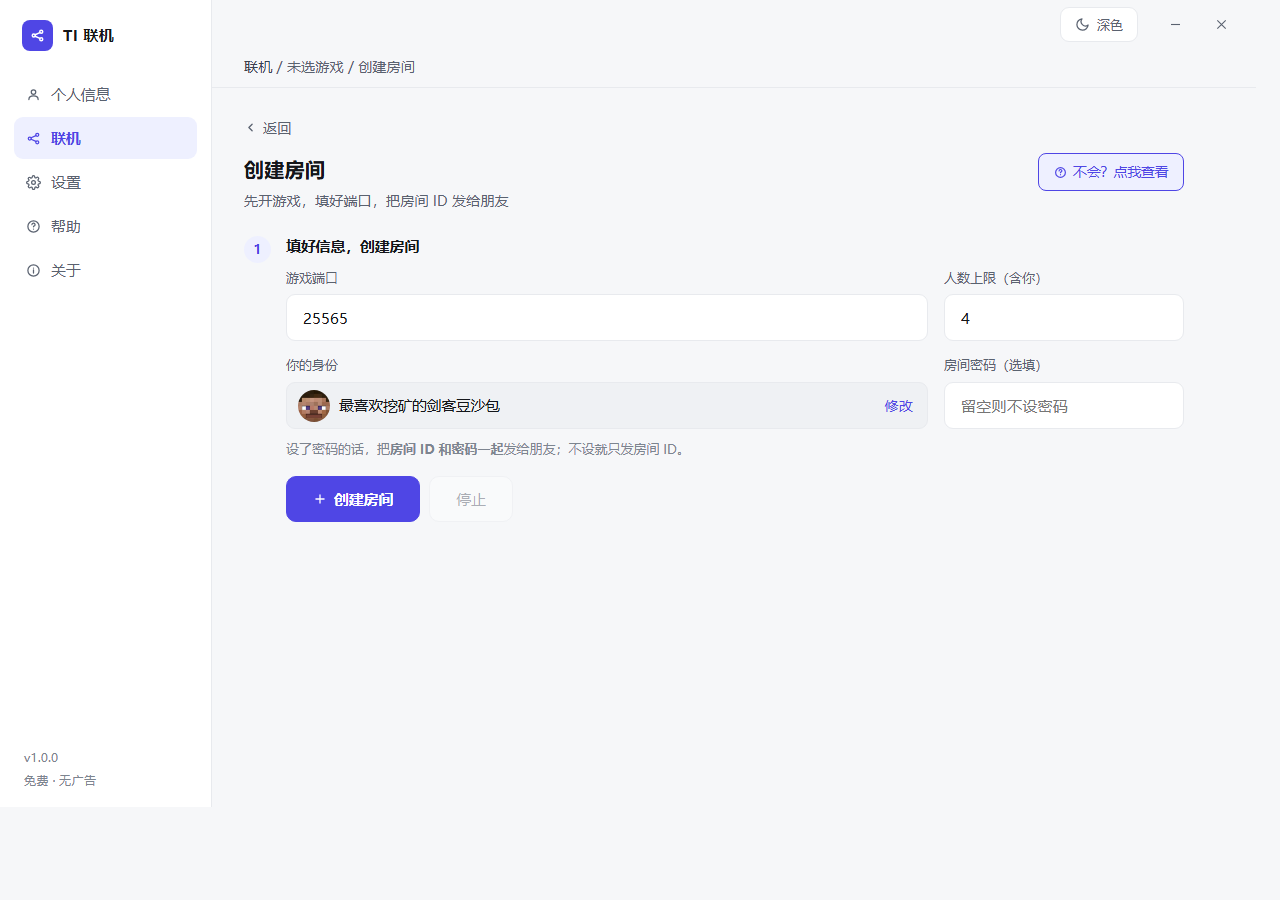1280x900 pixels.
Task: Click the 免费 · 无广告 text
Action: tap(60, 781)
